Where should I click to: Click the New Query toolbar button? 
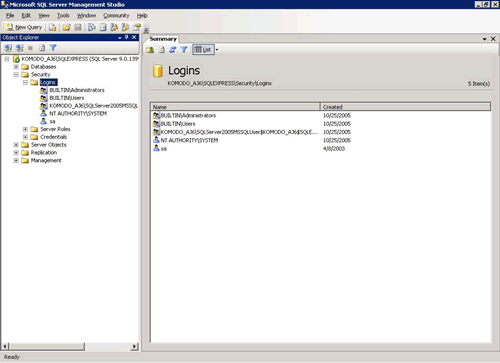point(25,27)
